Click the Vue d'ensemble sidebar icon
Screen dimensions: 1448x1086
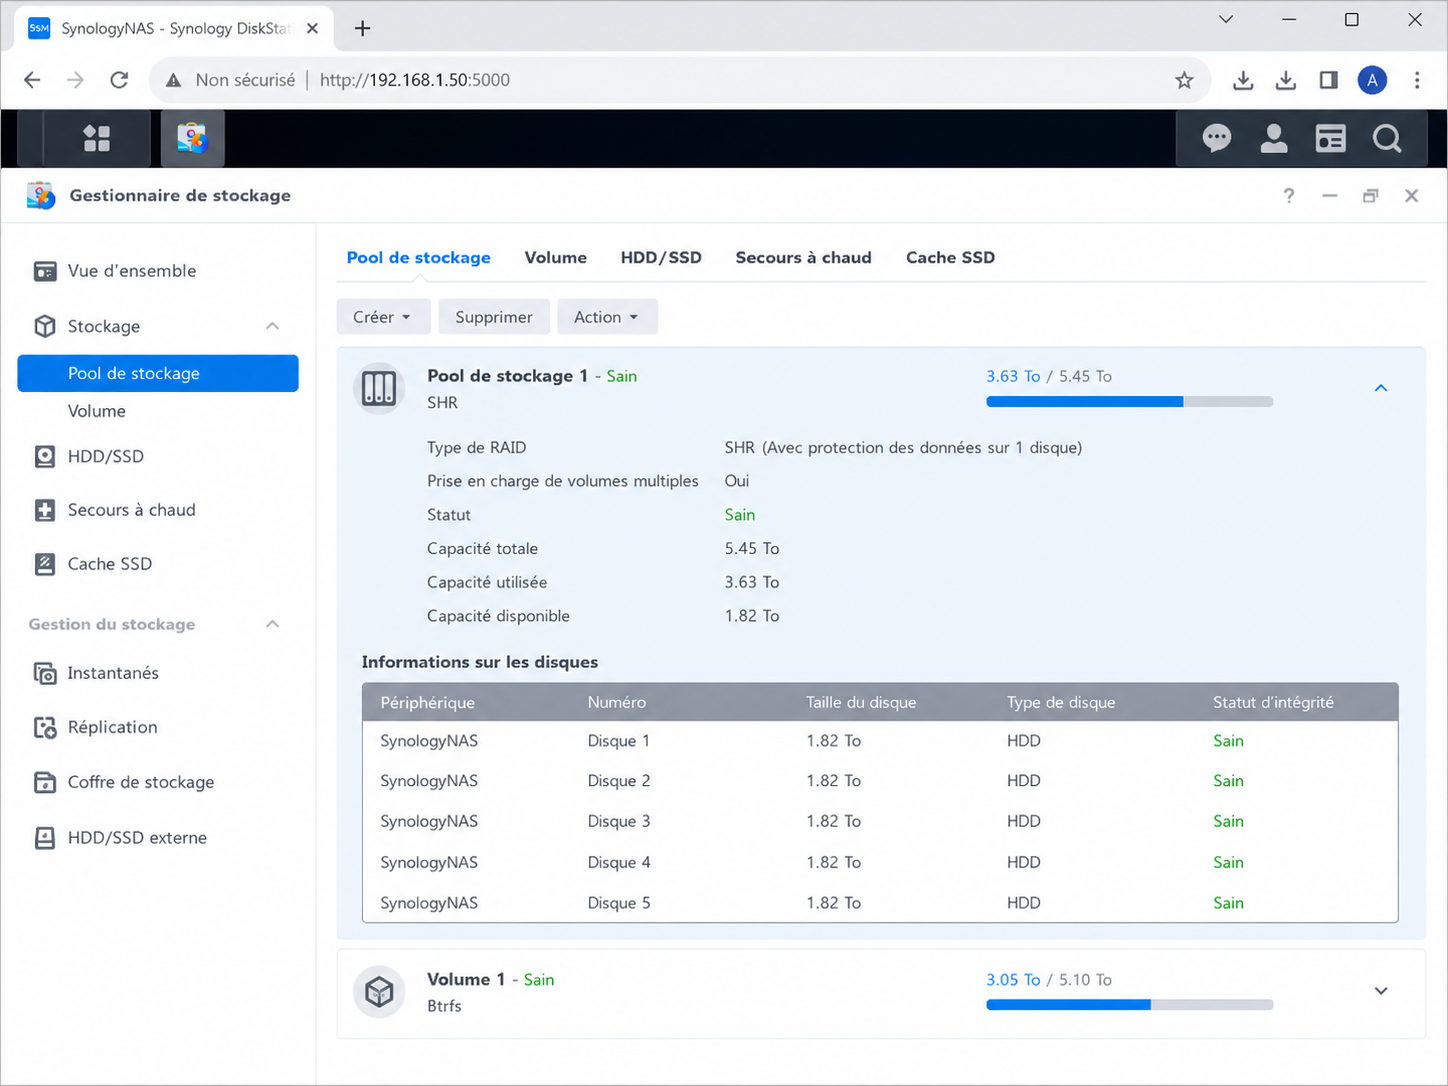[45, 271]
